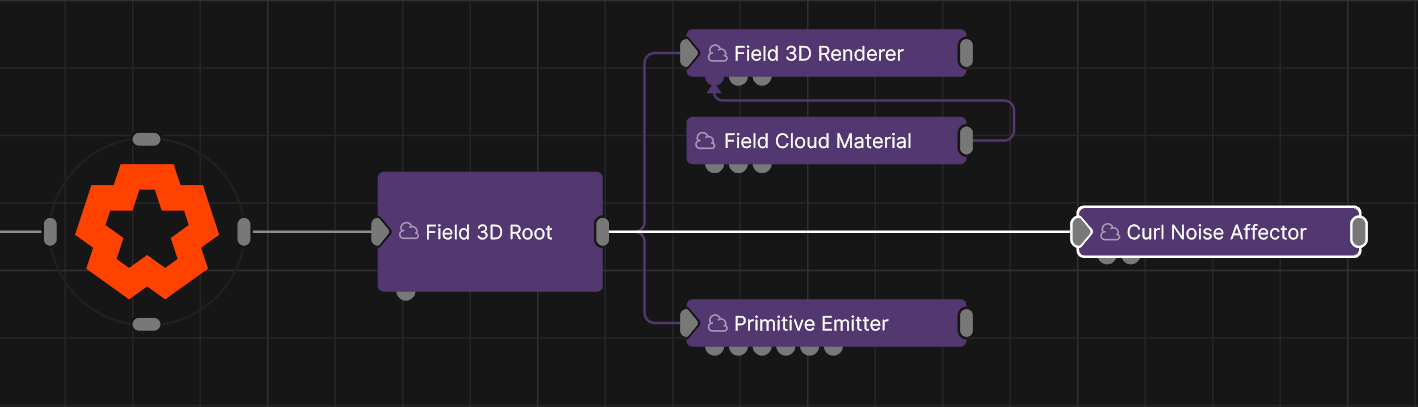
Task: Click the orange root node logo
Action: tap(147, 231)
